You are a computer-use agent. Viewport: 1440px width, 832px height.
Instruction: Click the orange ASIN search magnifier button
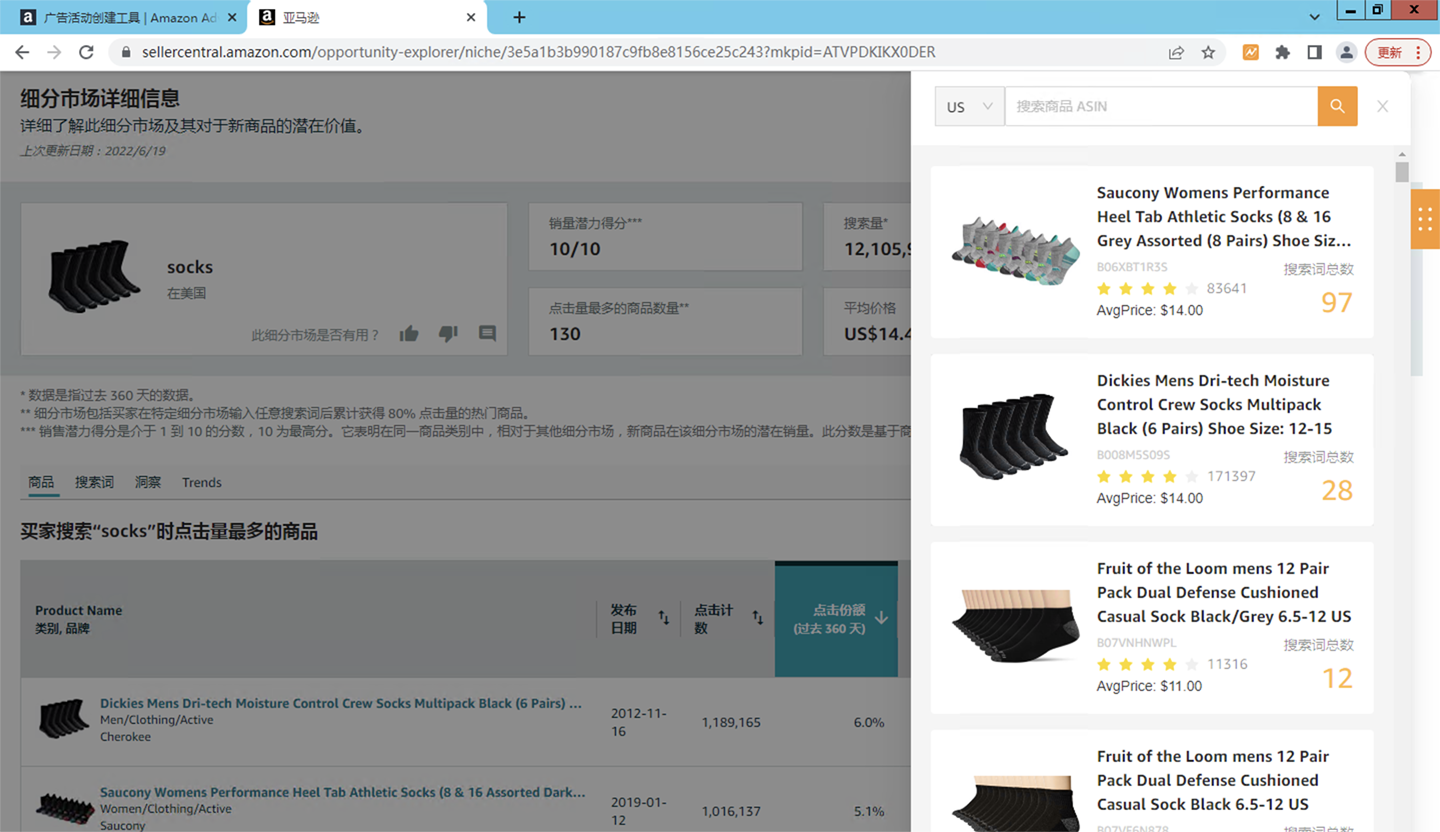pos(1337,106)
